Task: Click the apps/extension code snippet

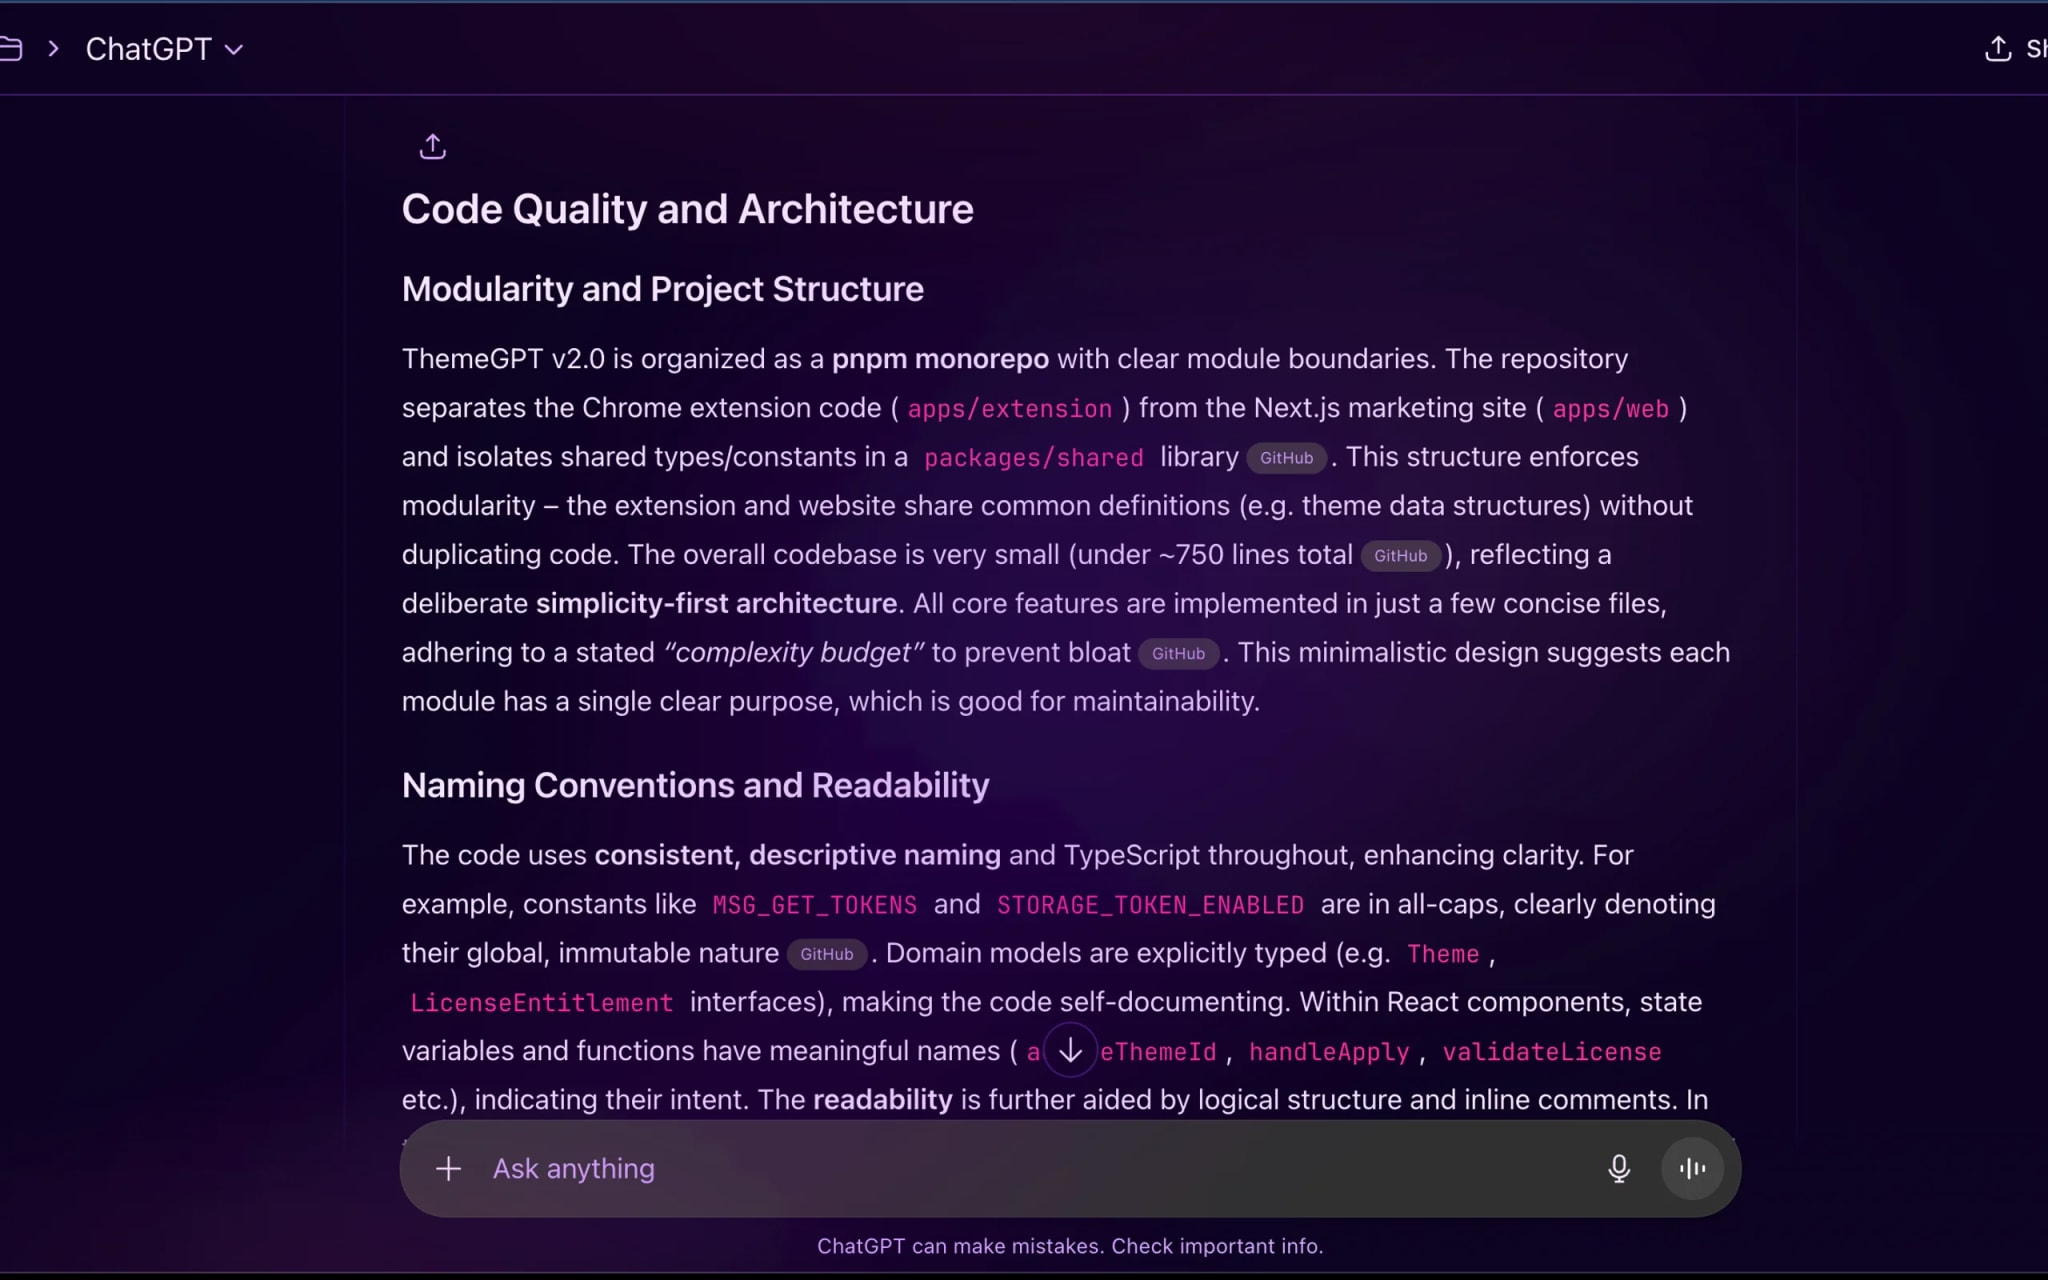Action: 1009,409
